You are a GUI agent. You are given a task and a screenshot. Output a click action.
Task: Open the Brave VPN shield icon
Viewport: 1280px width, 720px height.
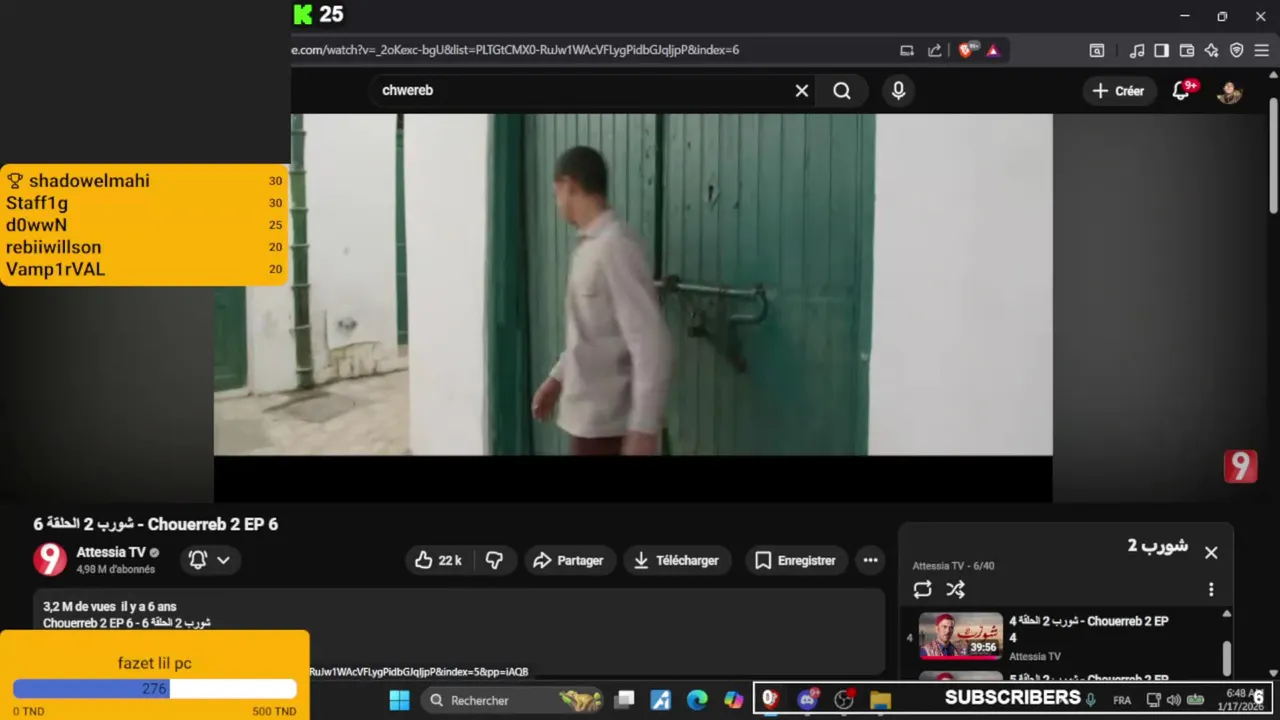coord(1236,50)
